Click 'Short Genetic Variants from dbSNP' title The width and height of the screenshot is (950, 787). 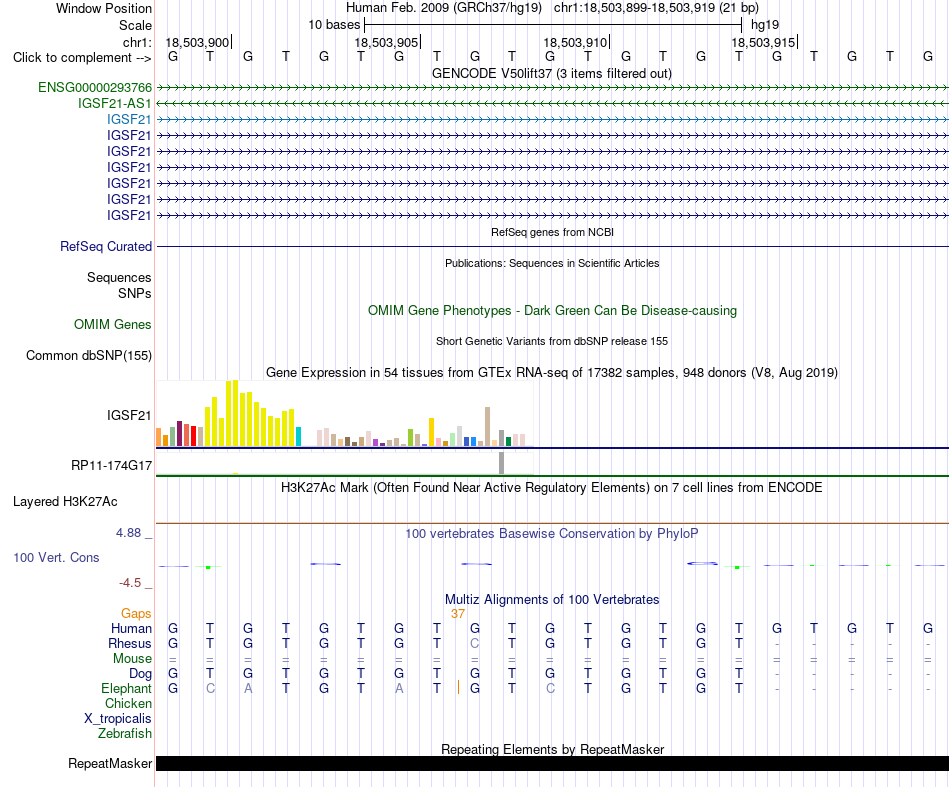(552, 341)
